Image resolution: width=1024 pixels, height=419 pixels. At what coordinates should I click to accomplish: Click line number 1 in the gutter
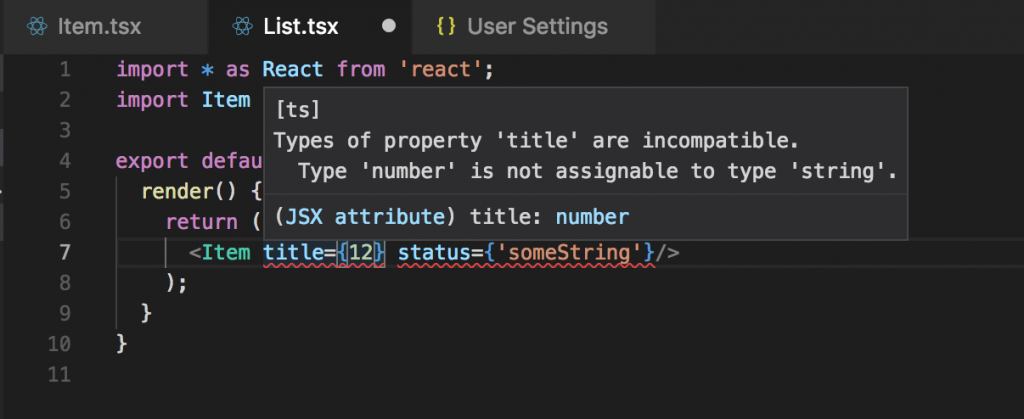[64, 70]
